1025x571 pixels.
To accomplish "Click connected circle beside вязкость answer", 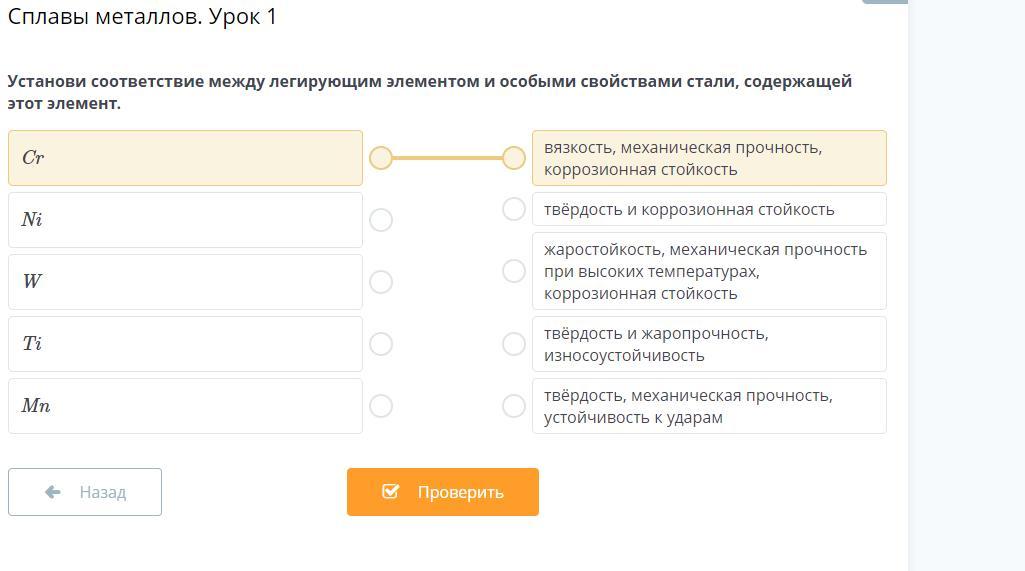I will pos(514,158).
